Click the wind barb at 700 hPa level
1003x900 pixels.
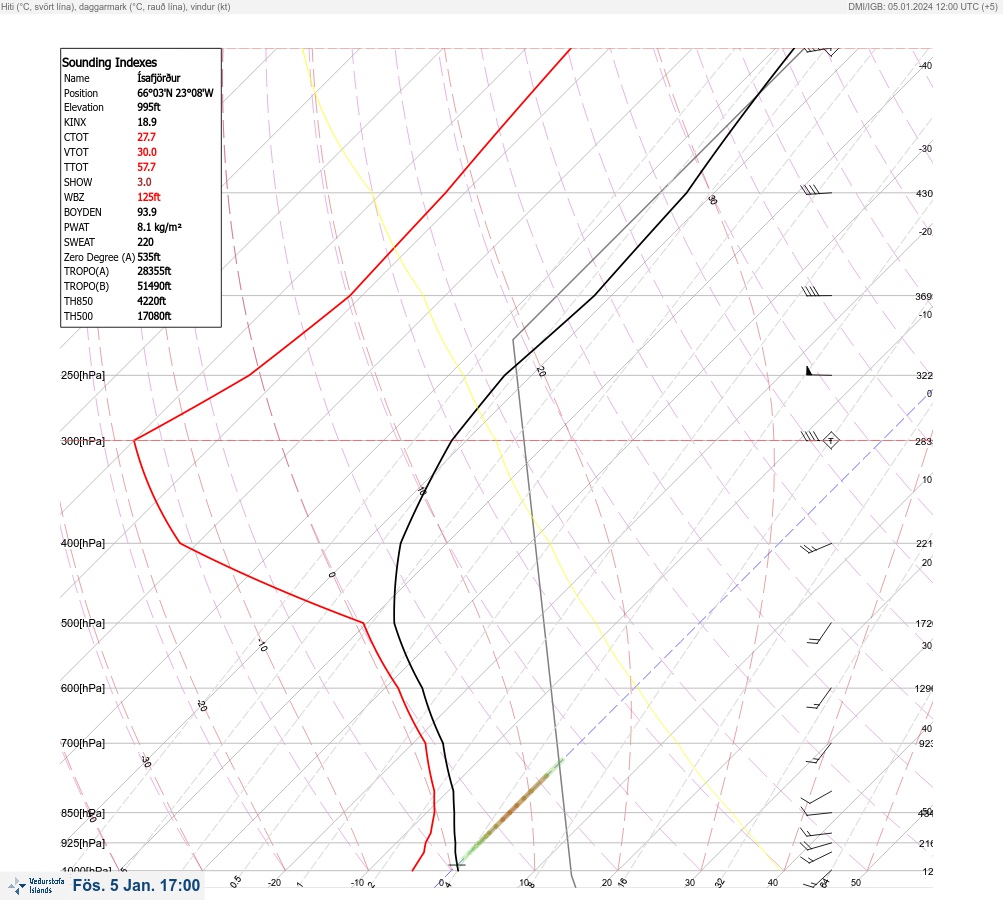coord(819,753)
